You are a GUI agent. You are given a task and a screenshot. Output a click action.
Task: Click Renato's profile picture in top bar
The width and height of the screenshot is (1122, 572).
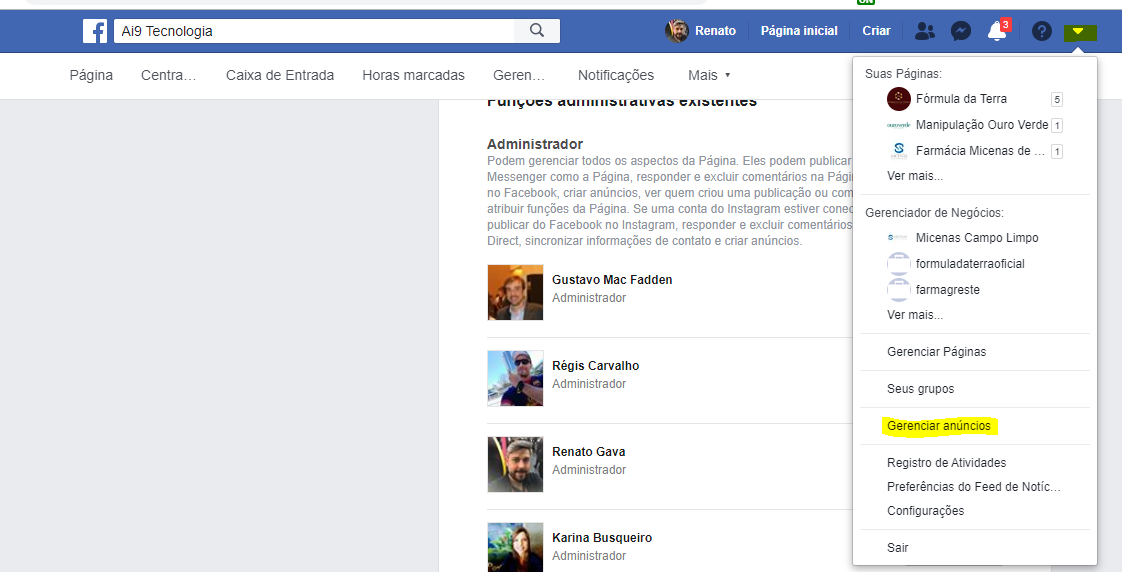[x=676, y=31]
